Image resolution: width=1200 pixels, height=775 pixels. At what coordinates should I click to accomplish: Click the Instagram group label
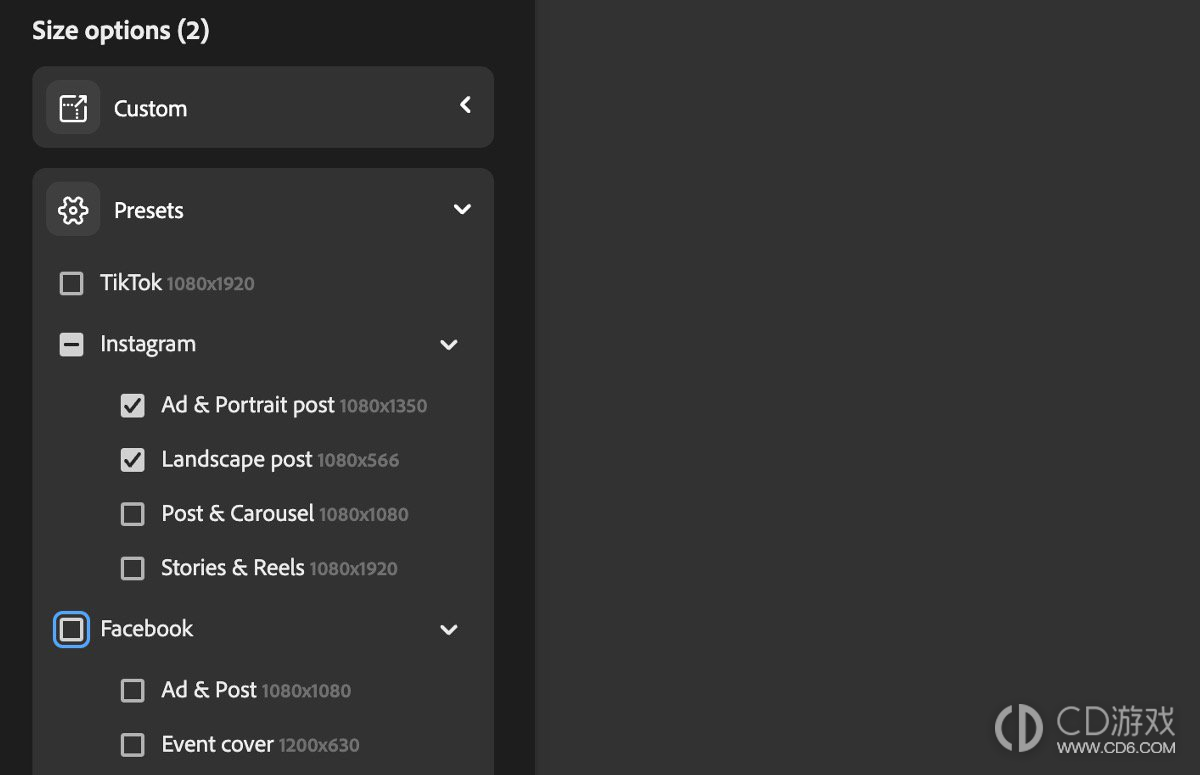point(148,344)
